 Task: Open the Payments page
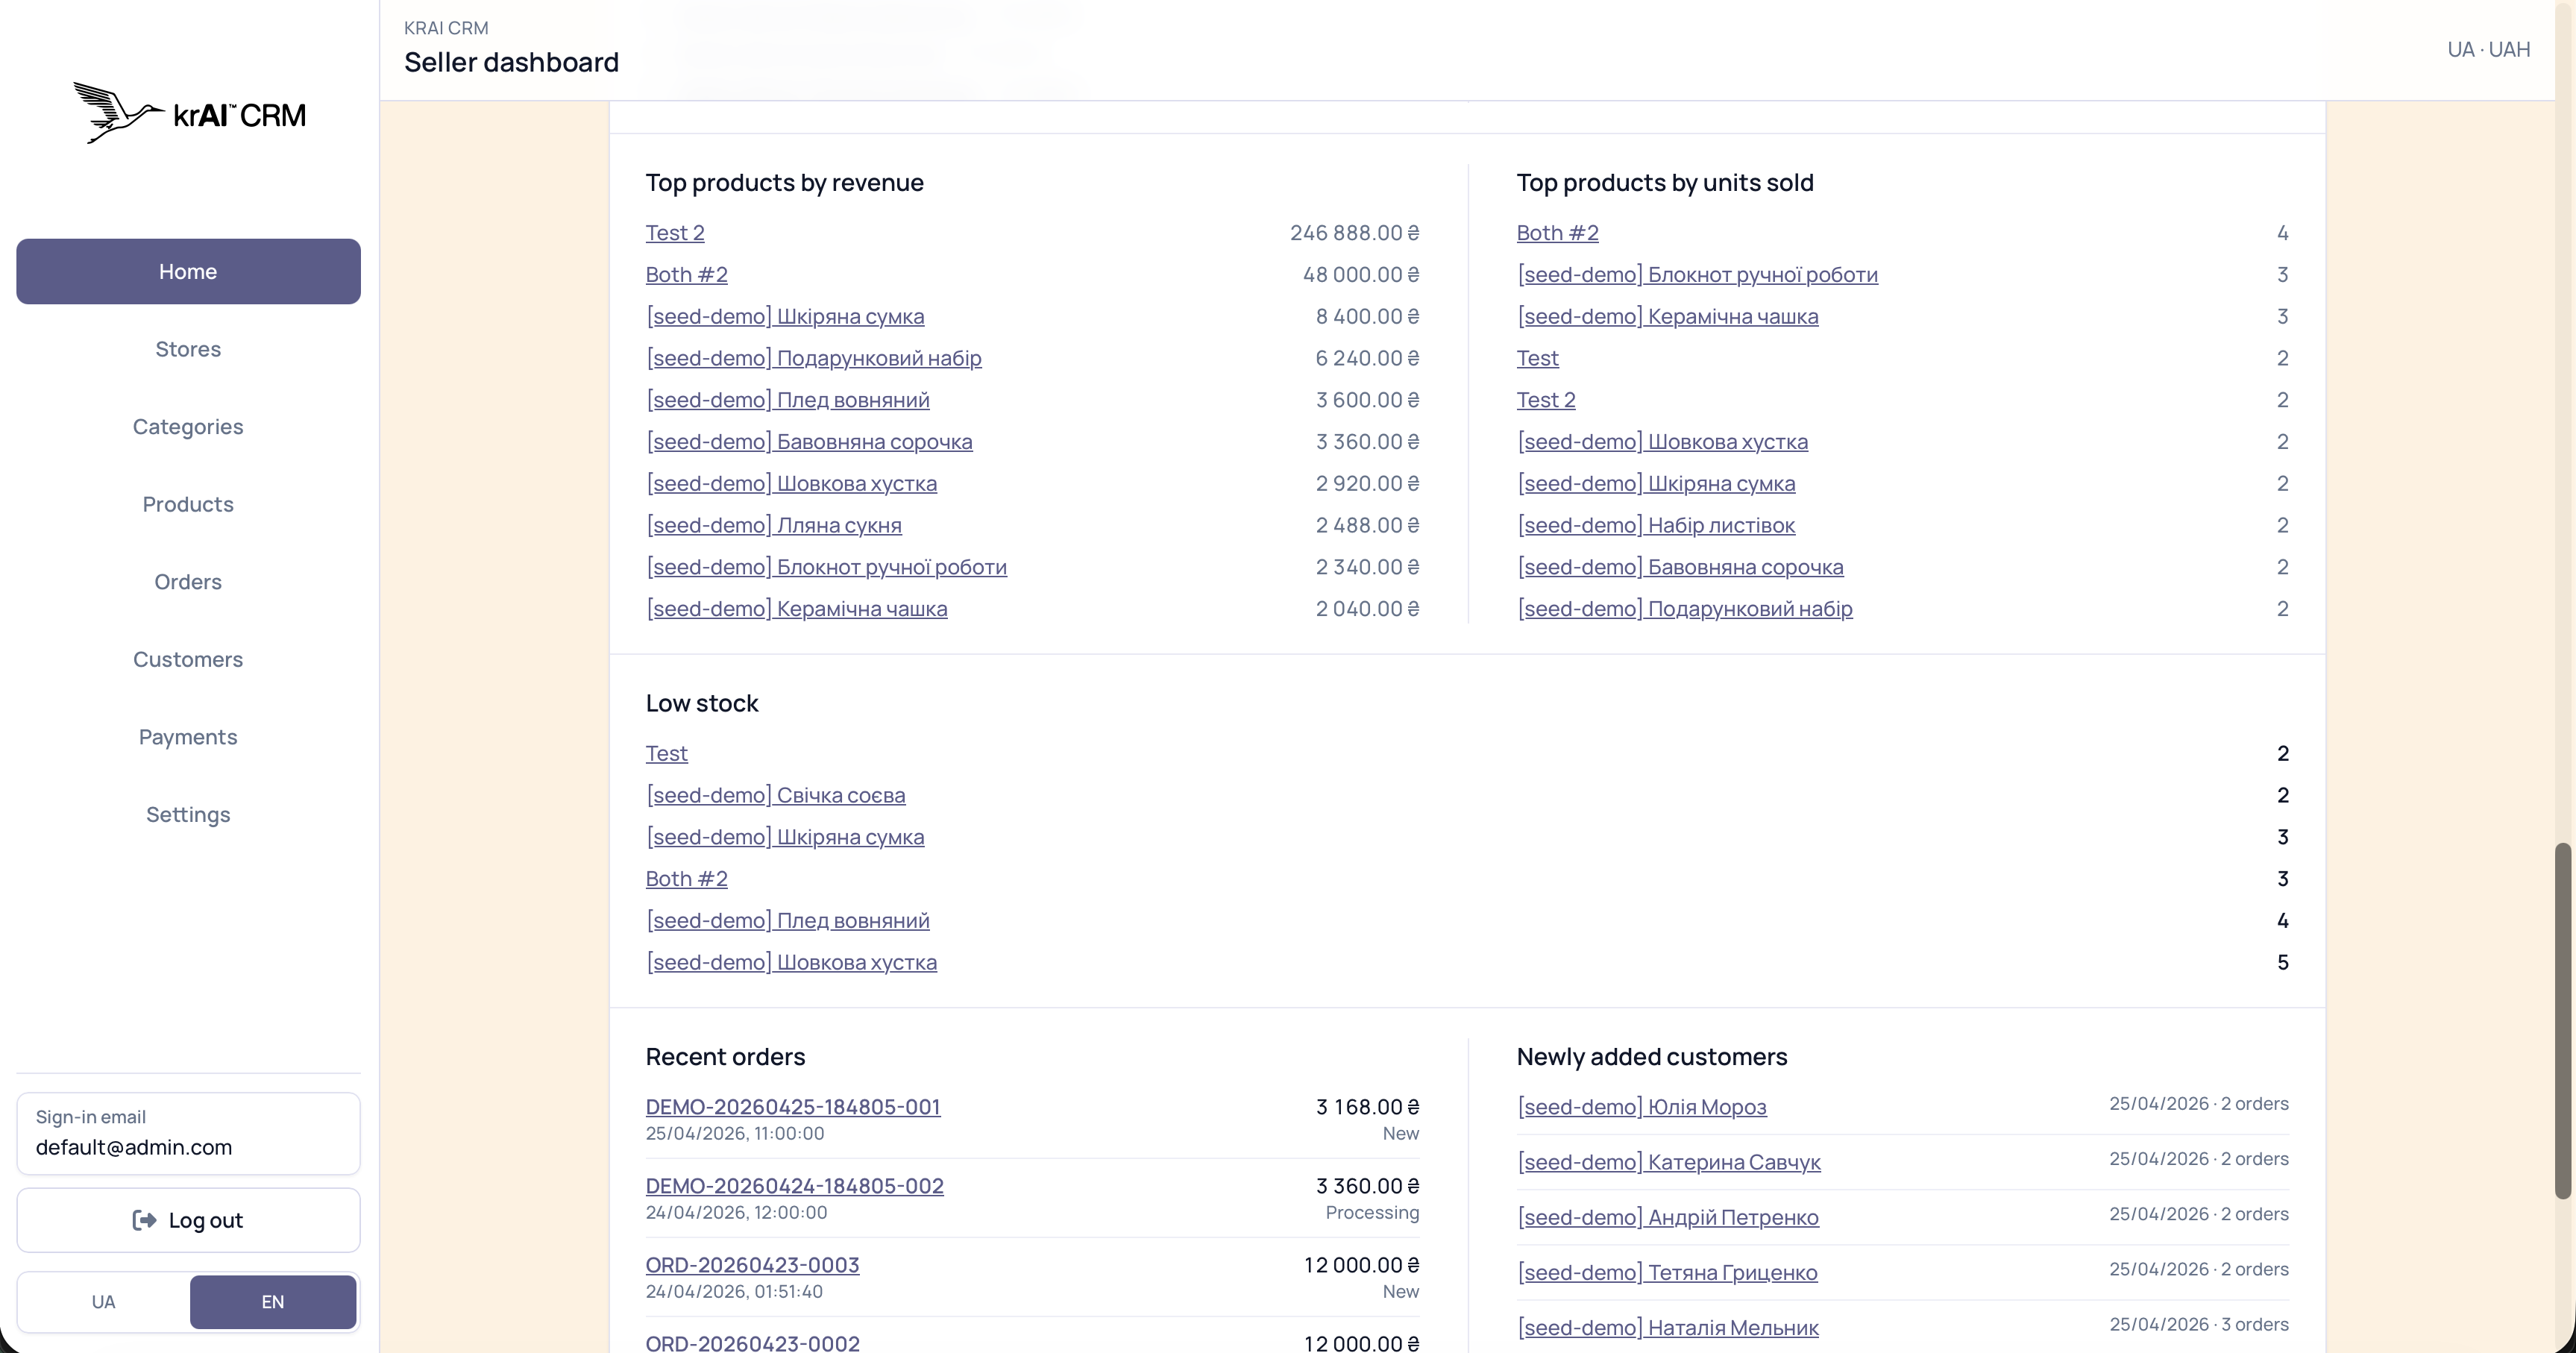pyautogui.click(x=188, y=736)
